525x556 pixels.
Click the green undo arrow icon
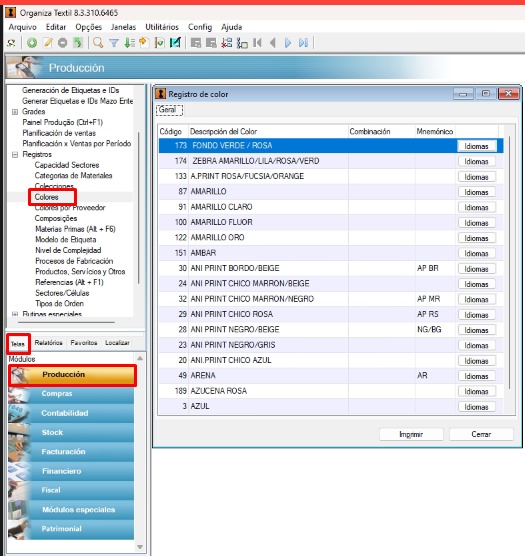[78, 43]
